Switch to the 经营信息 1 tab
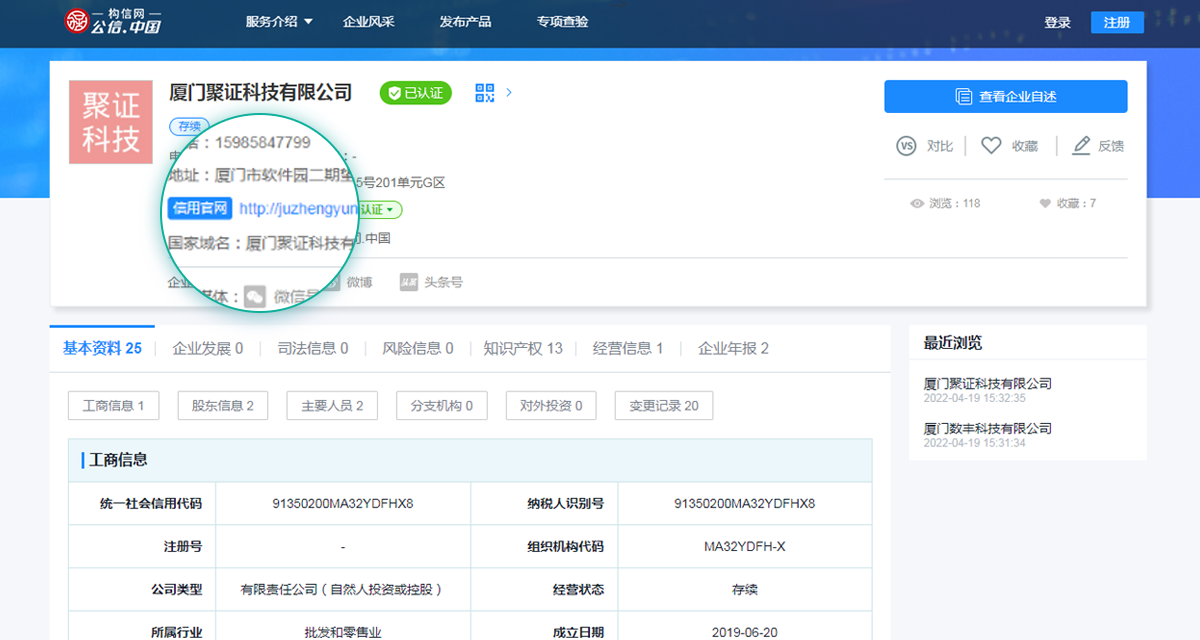Image resolution: width=1200 pixels, height=640 pixels. [628, 348]
